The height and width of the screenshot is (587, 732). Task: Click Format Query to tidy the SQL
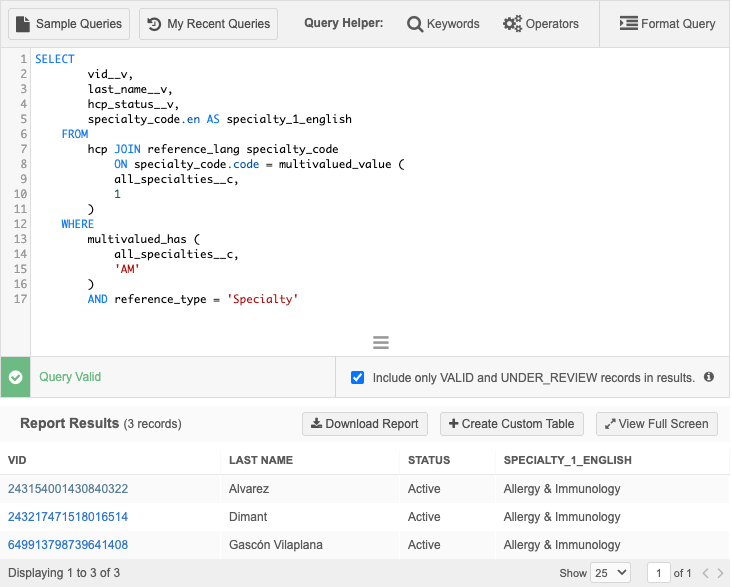667,24
